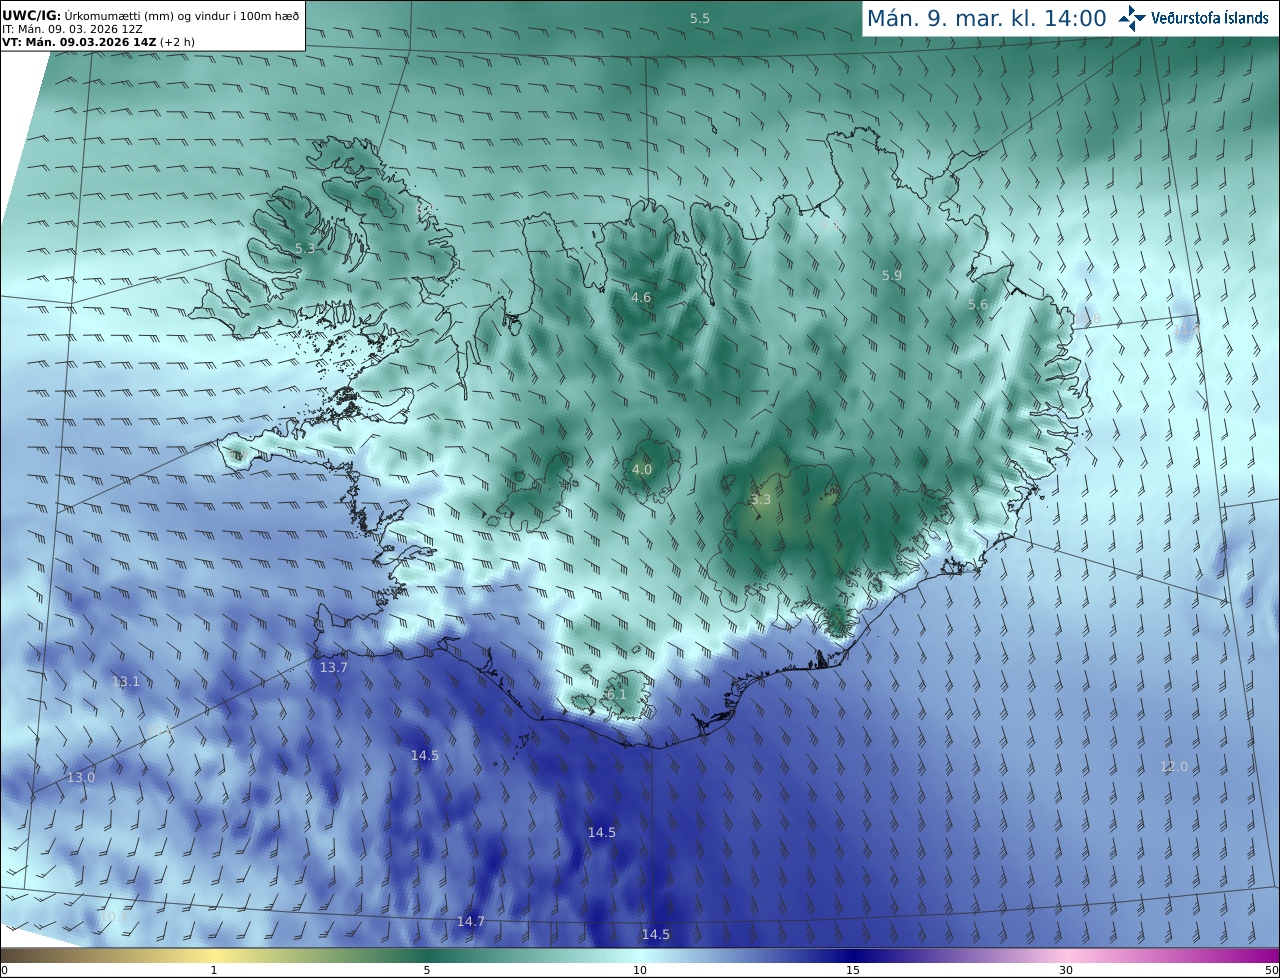The image size is (1280, 978).
Task: Click the 'Mán. 9. mar. kl. 14:00' date header
Action: 986,18
